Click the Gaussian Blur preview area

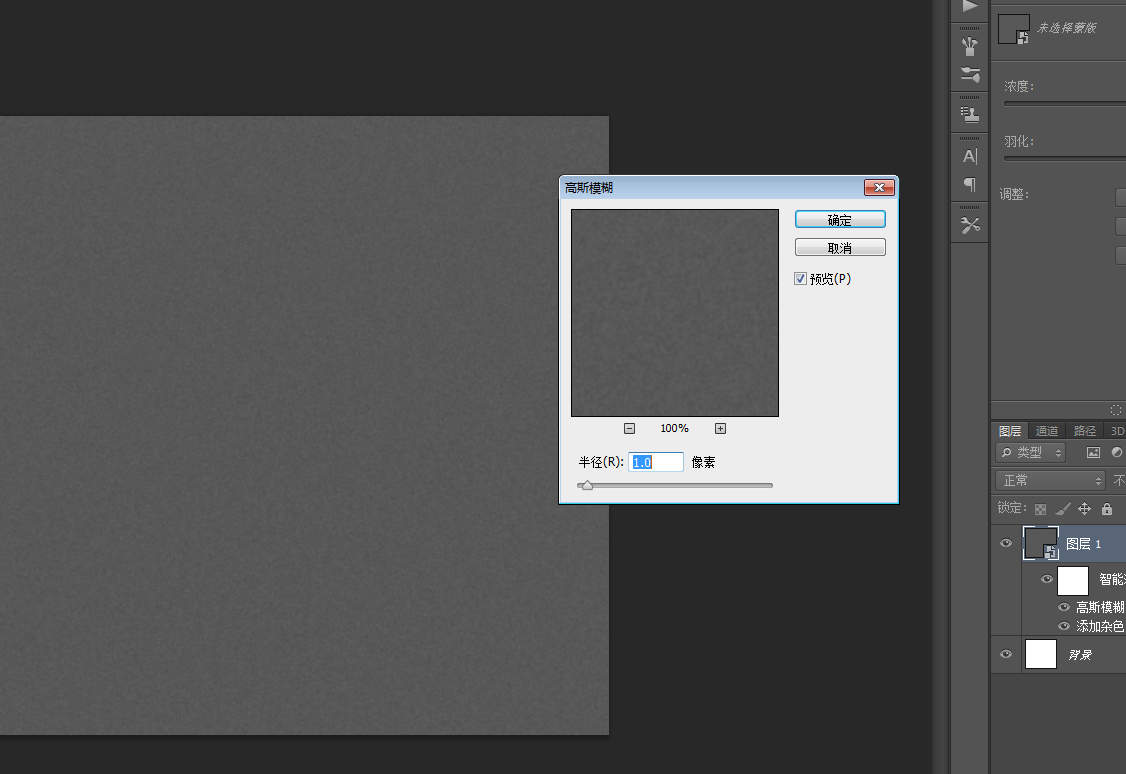675,313
